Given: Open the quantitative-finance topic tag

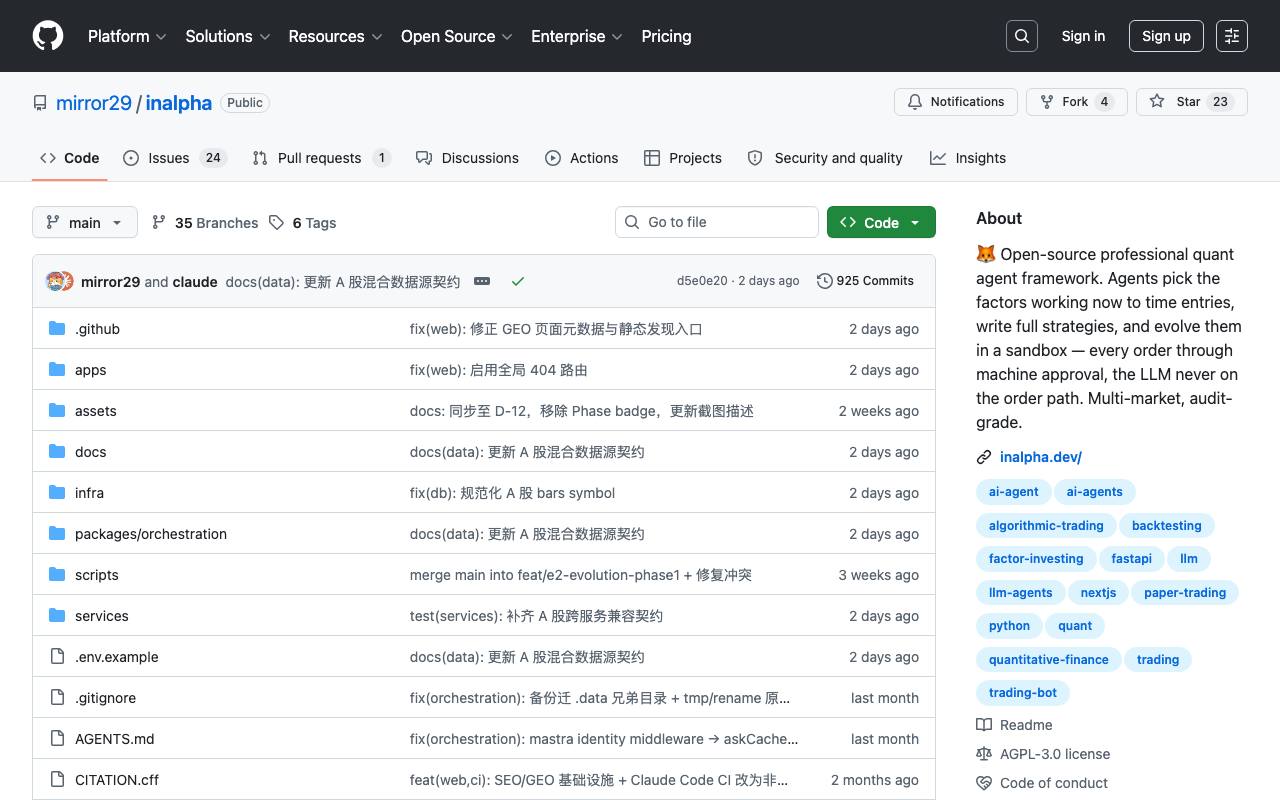Looking at the screenshot, I should point(1049,660).
